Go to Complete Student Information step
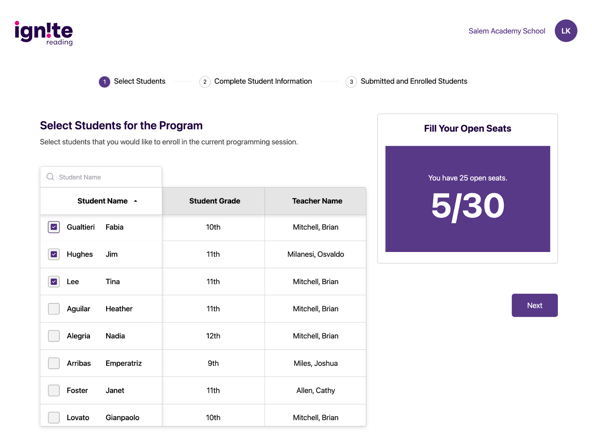The width and height of the screenshot is (592, 443). (x=263, y=81)
